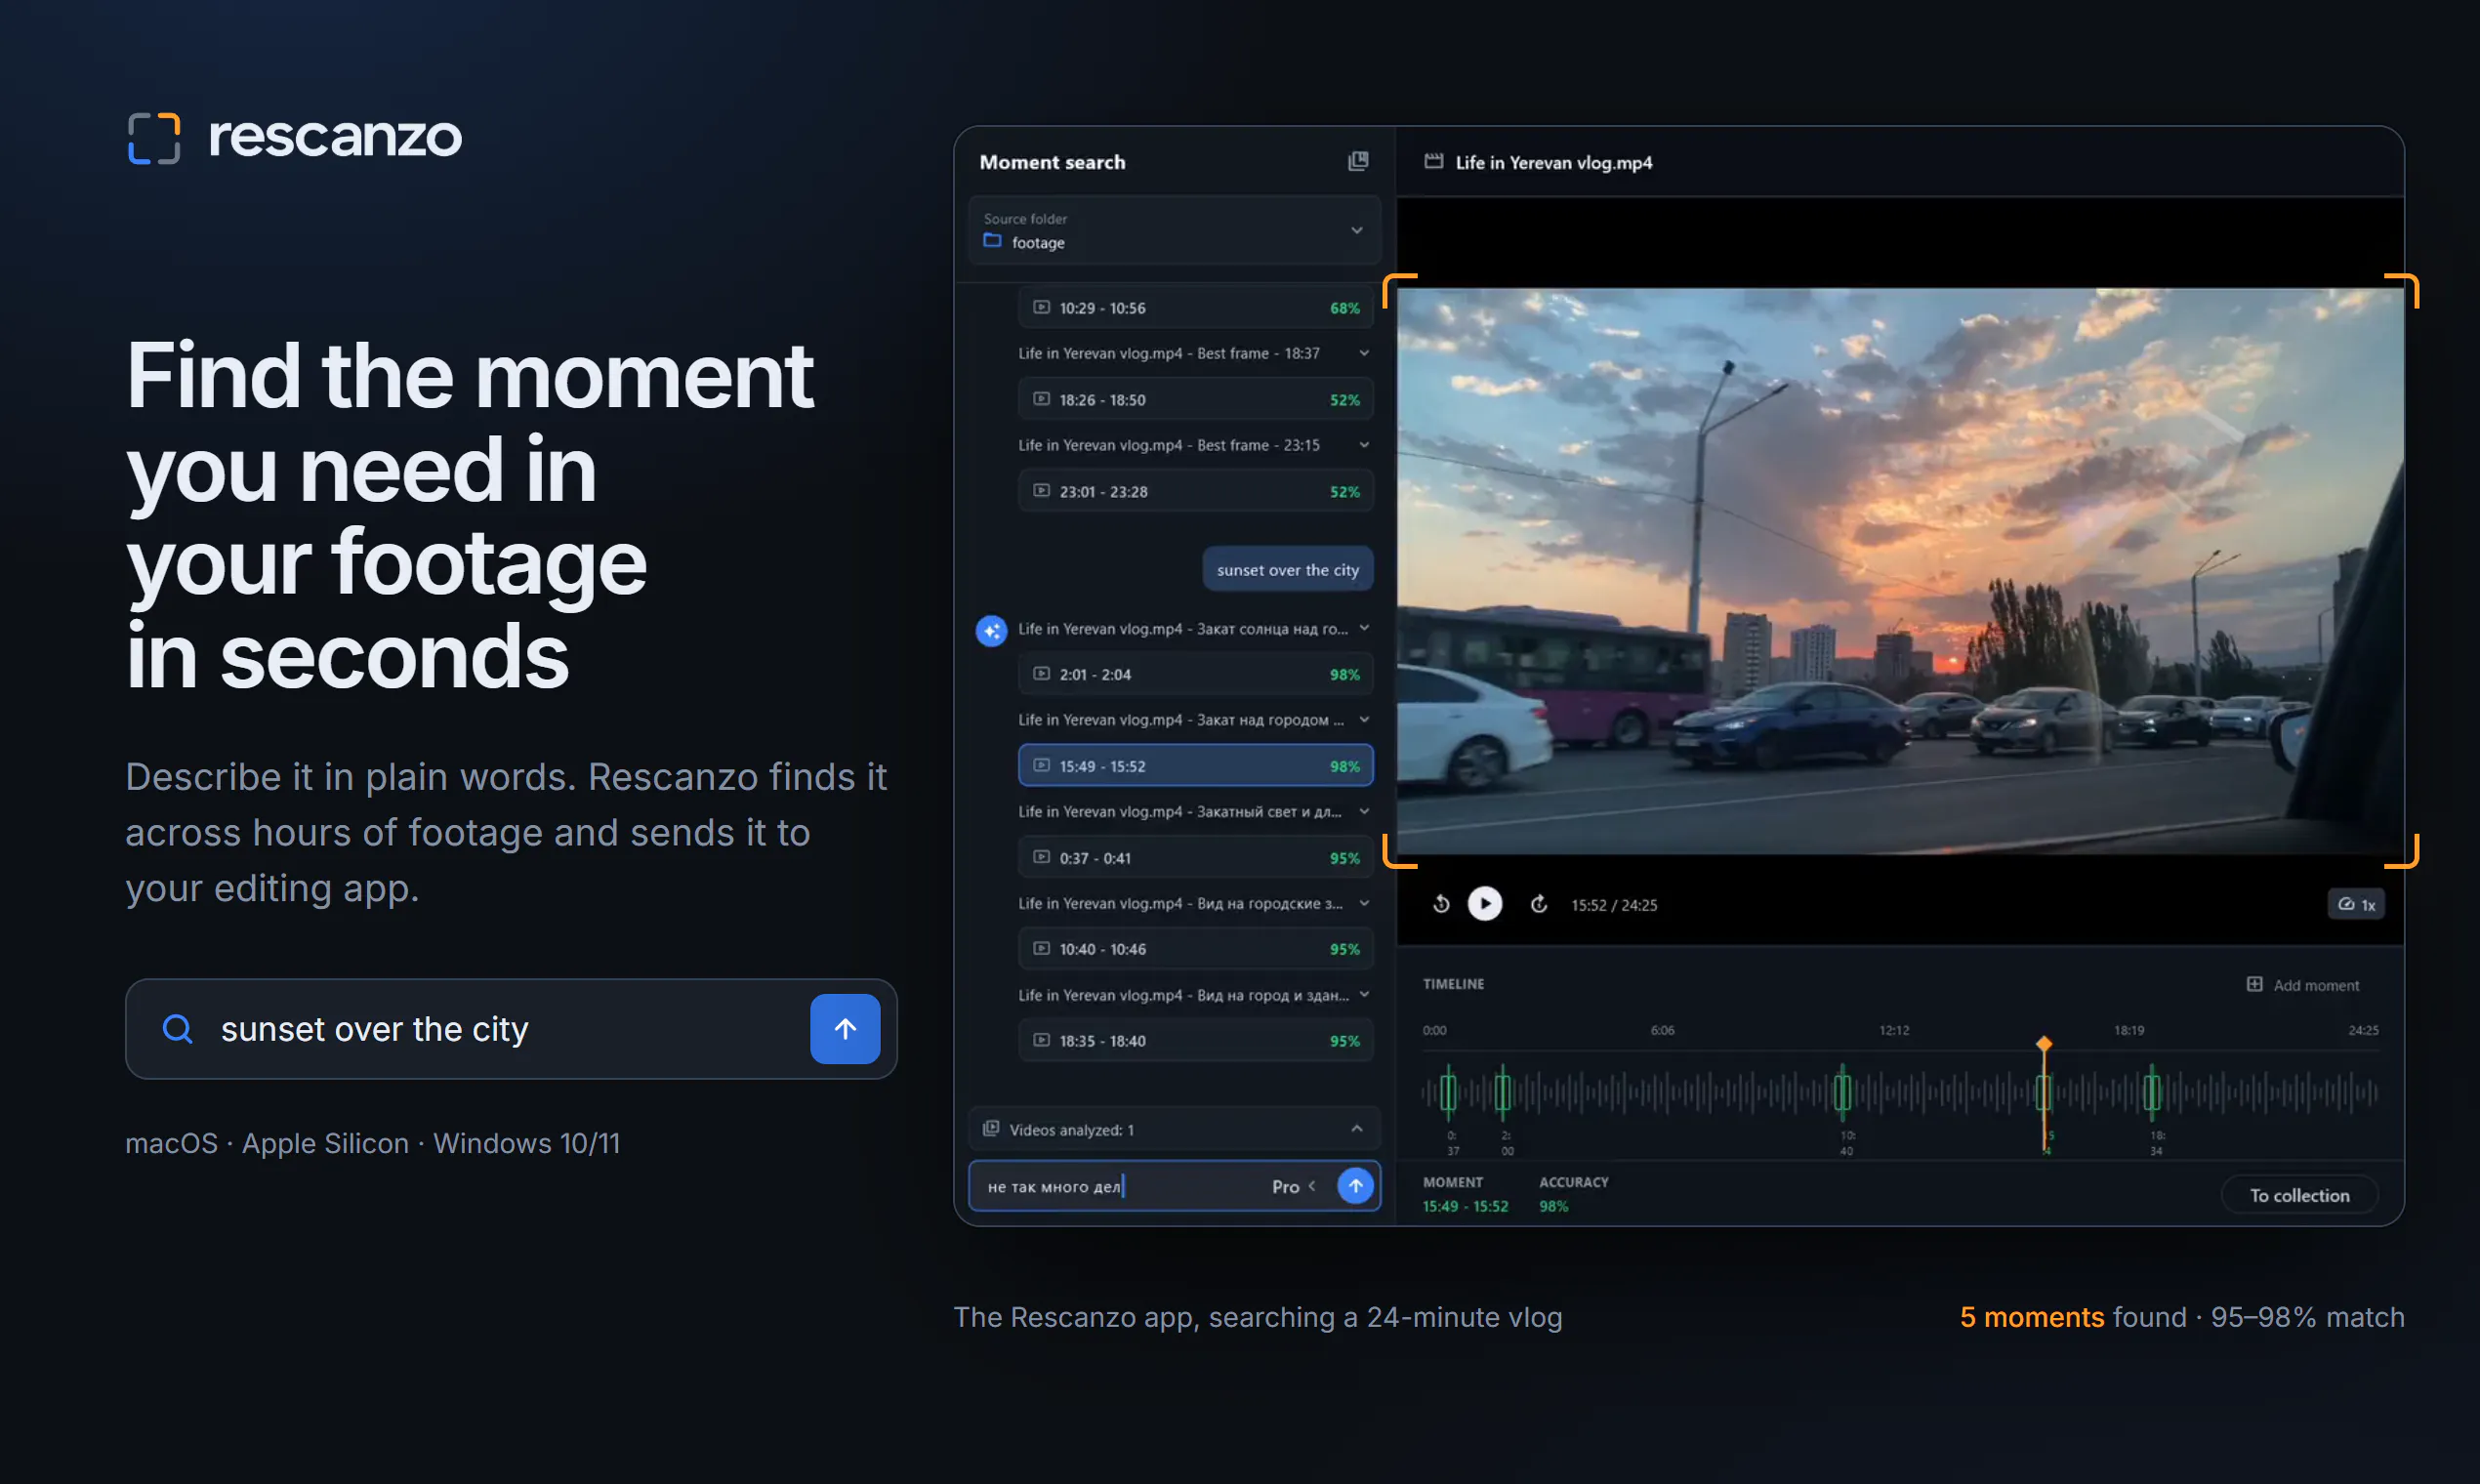Click the rescanzo logo
Image resolution: width=2480 pixels, height=1484 pixels.
(295, 137)
